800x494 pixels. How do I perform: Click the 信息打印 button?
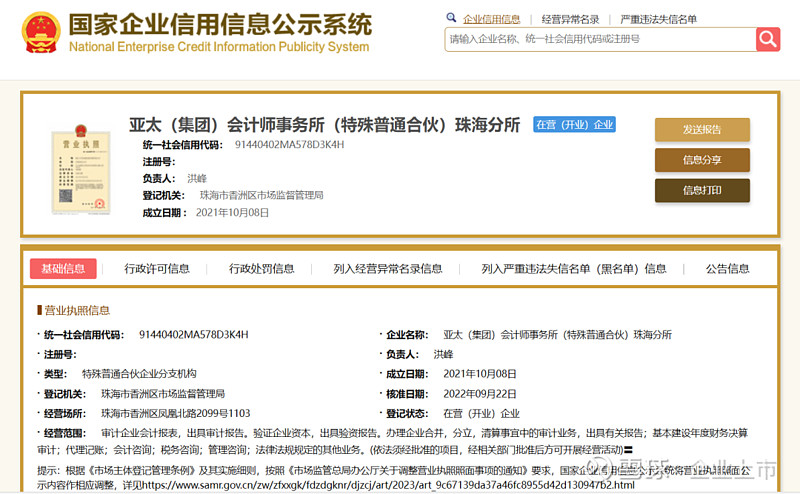[702, 190]
